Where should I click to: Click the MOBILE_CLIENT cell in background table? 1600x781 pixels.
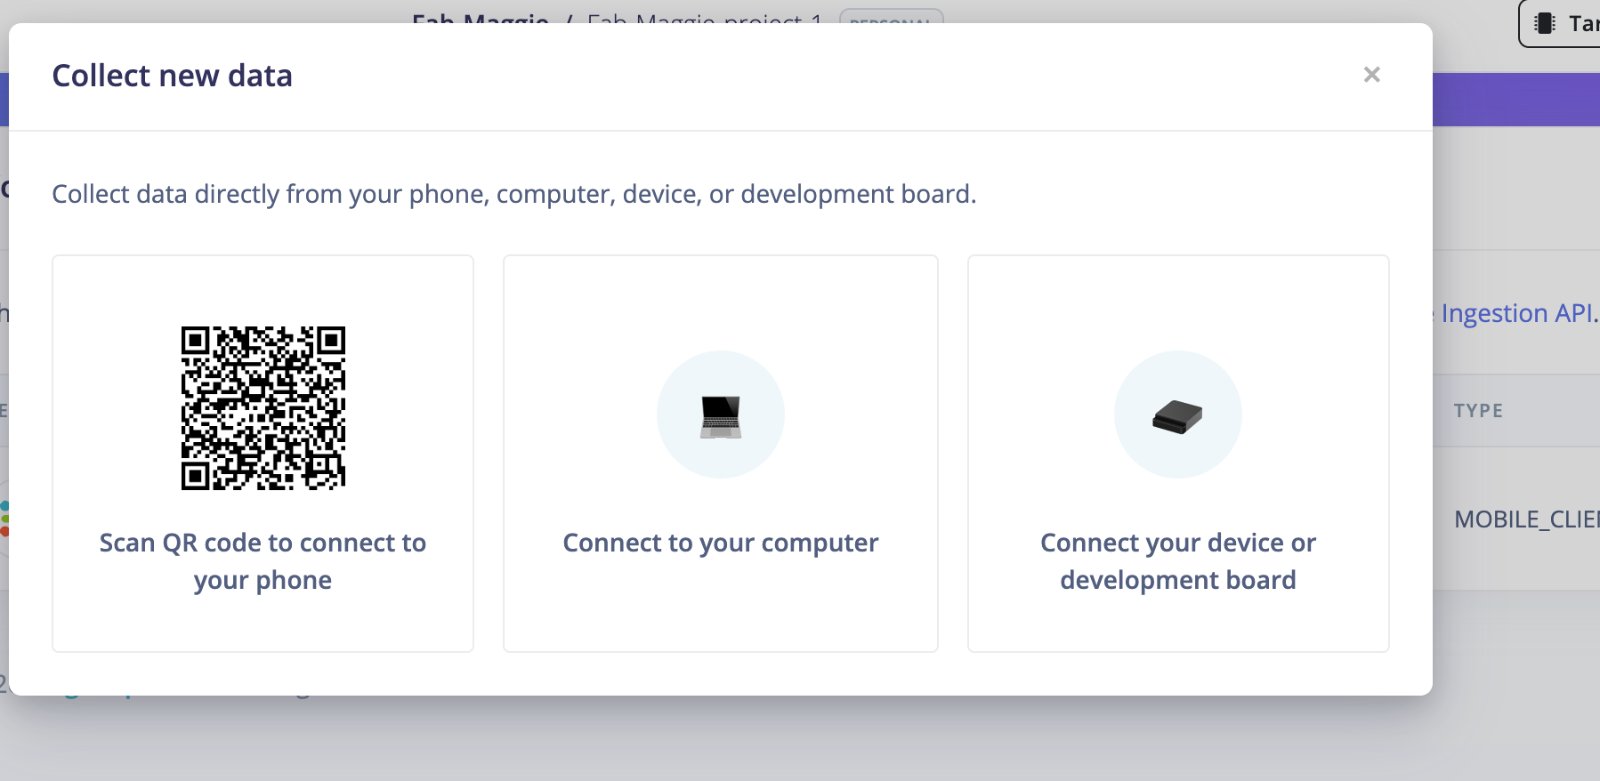1526,519
